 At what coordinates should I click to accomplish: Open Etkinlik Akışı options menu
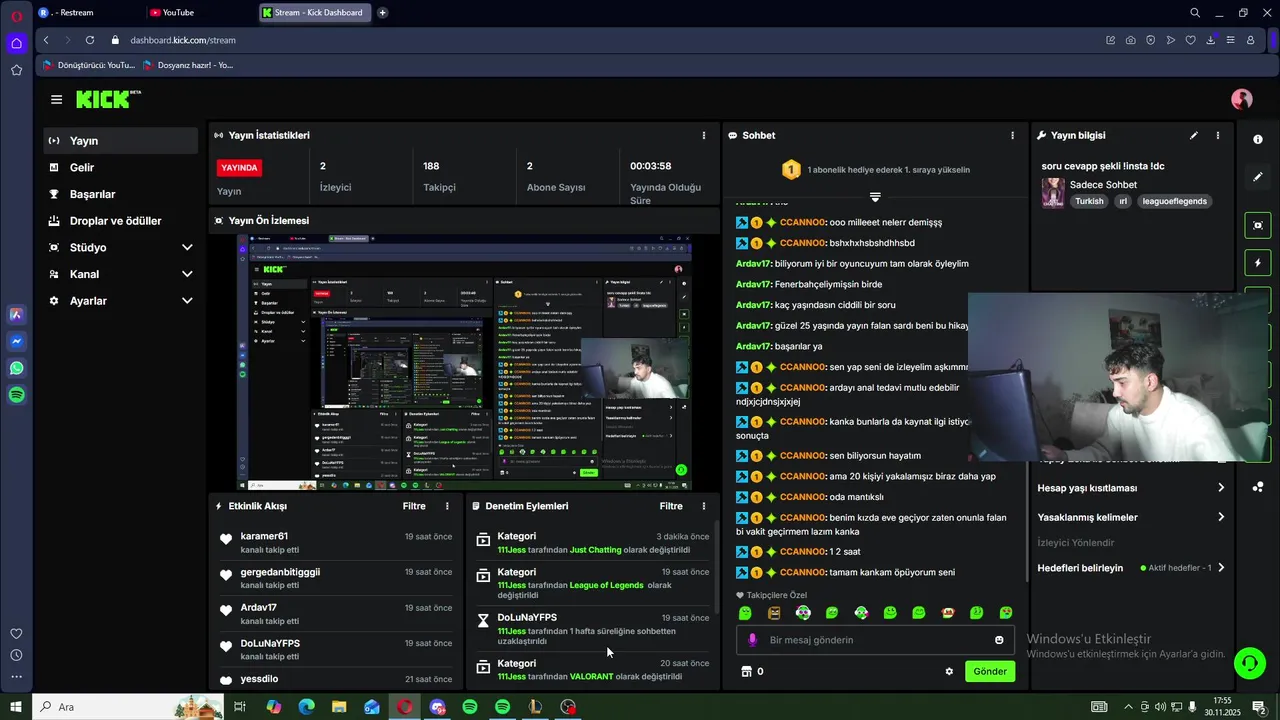(447, 506)
